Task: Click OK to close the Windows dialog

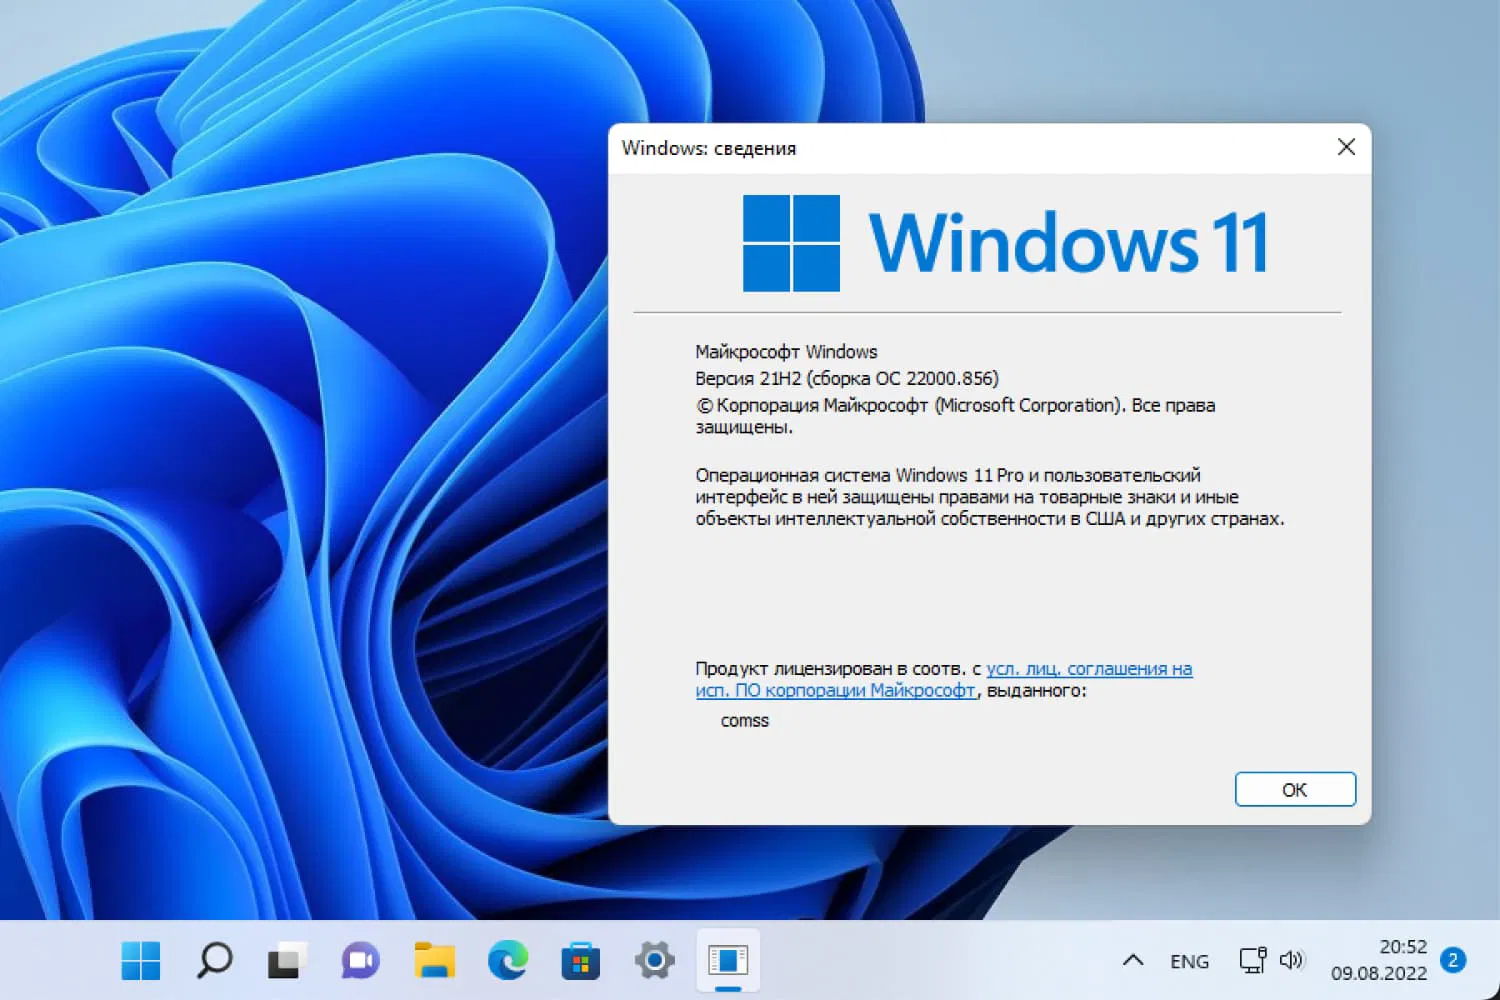Action: click(1295, 789)
